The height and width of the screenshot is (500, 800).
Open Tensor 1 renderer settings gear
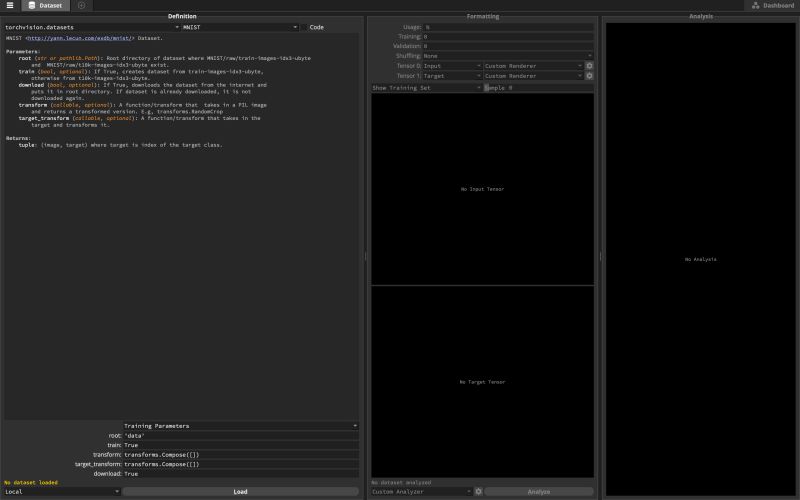(589, 76)
